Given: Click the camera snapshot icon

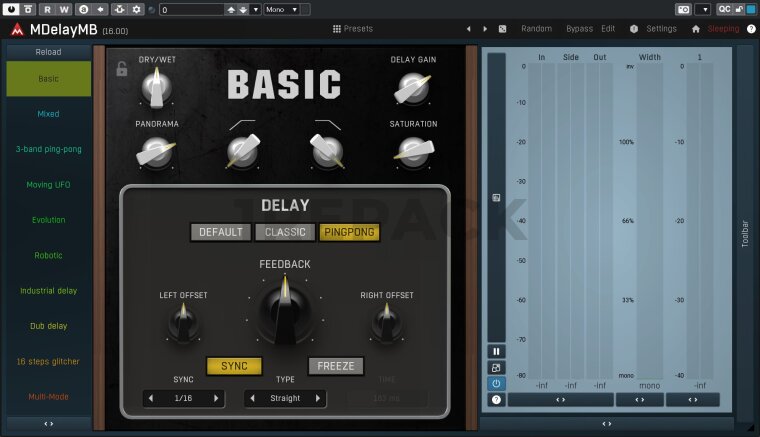Looking at the screenshot, I should tap(683, 9).
